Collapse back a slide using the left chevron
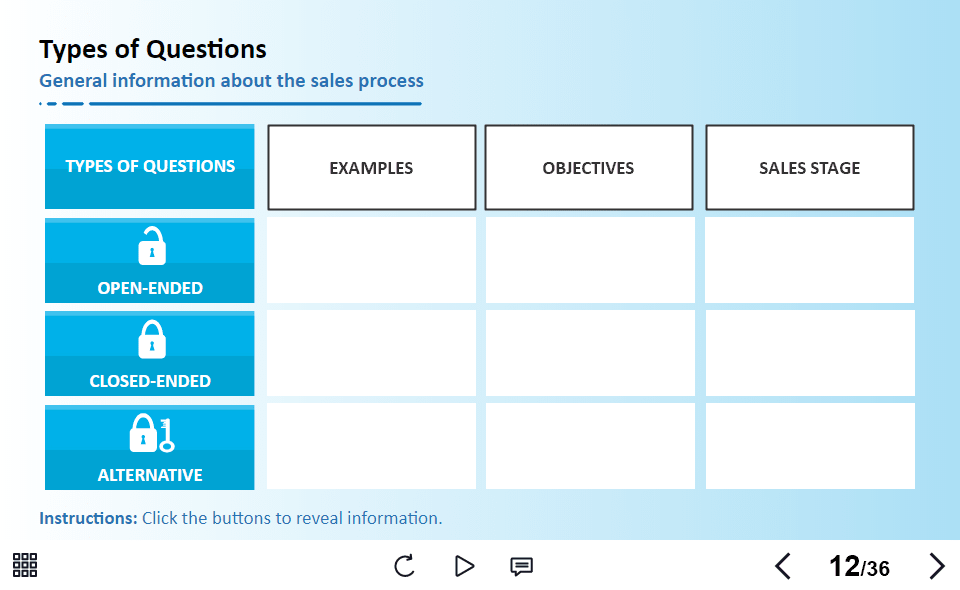The image size is (960, 590). [x=783, y=566]
